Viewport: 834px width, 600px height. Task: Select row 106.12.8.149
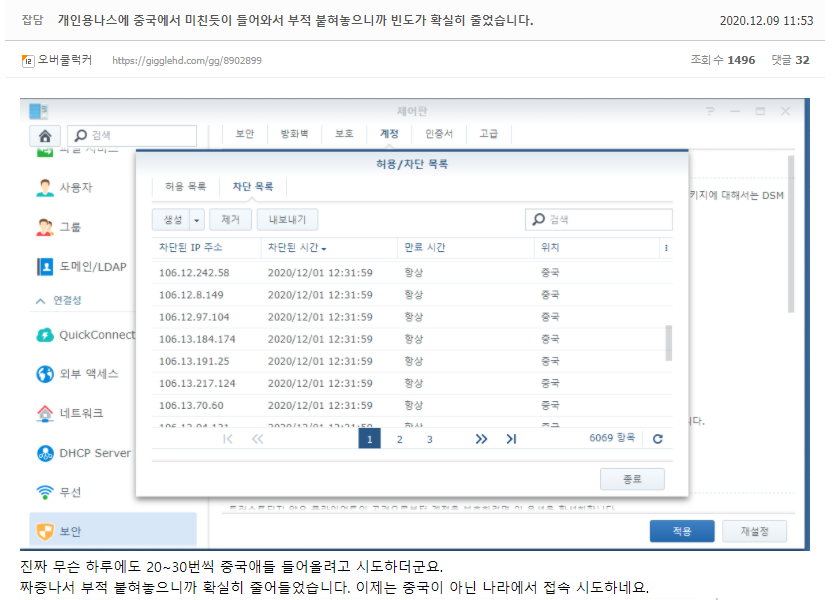(x=412, y=295)
